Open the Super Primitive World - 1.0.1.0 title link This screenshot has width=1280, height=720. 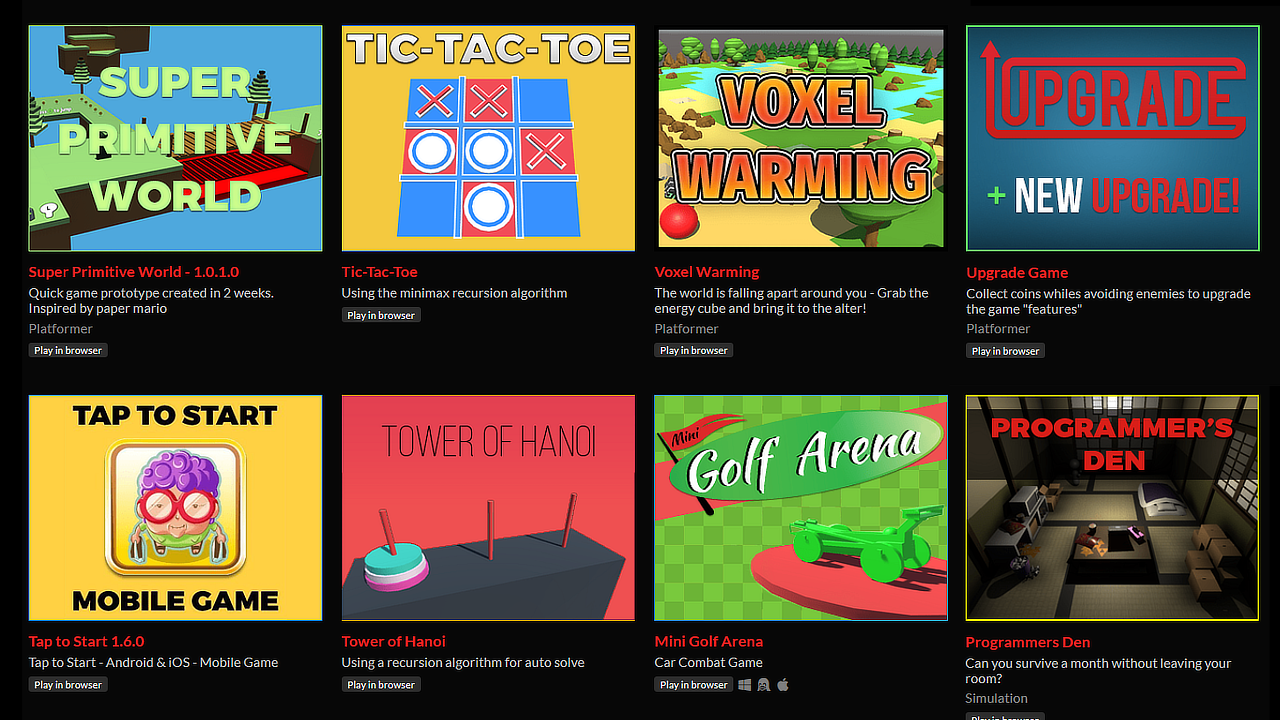134,272
